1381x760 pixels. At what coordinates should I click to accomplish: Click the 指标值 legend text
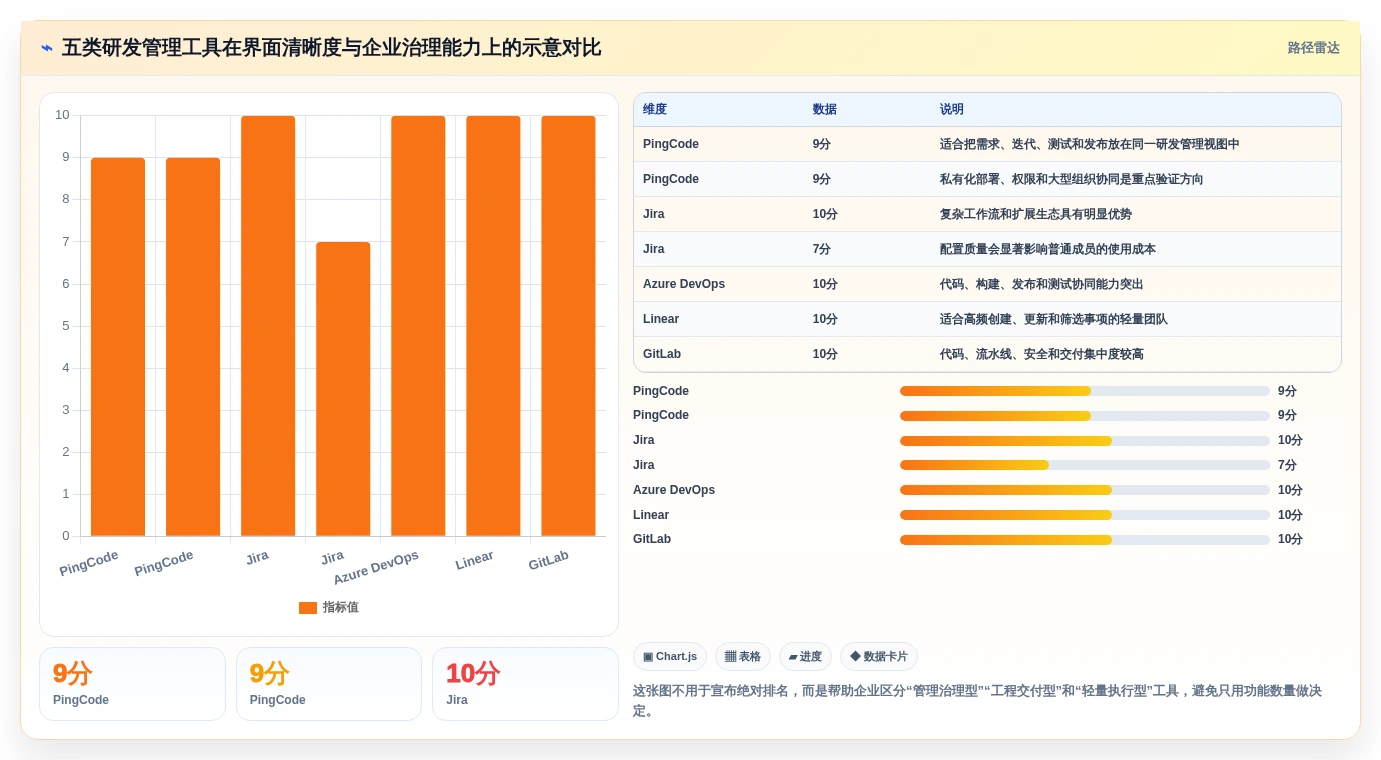[x=340, y=608]
